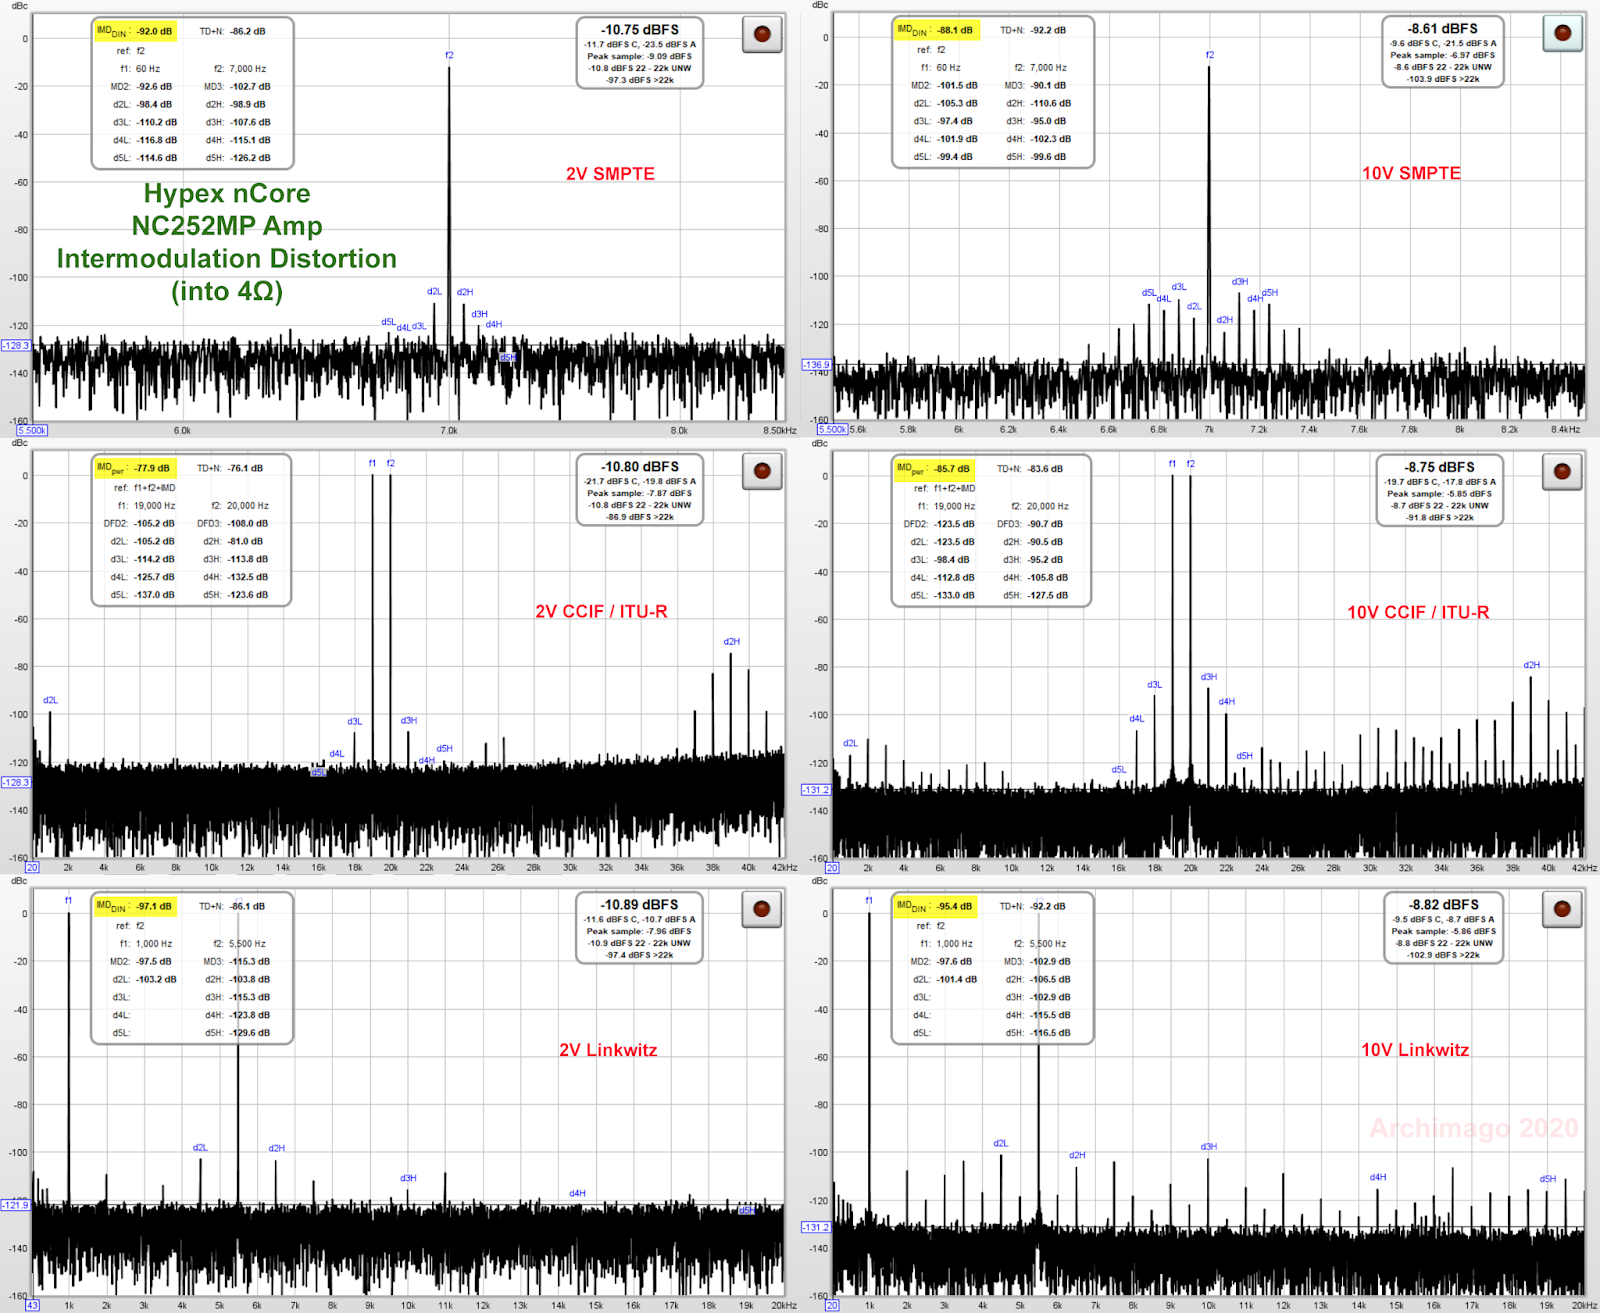
Task: Click the IMD DIN -95.4 dB value in 10V Linkwitz
Action: (x=936, y=906)
